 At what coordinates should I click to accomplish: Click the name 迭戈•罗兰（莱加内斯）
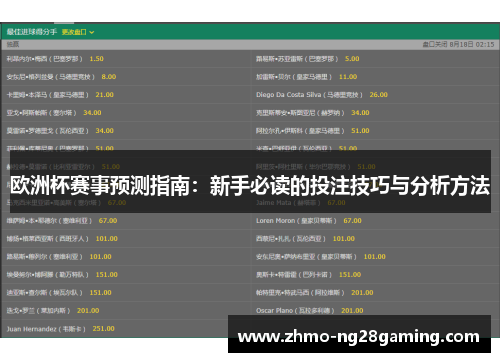point(38,311)
